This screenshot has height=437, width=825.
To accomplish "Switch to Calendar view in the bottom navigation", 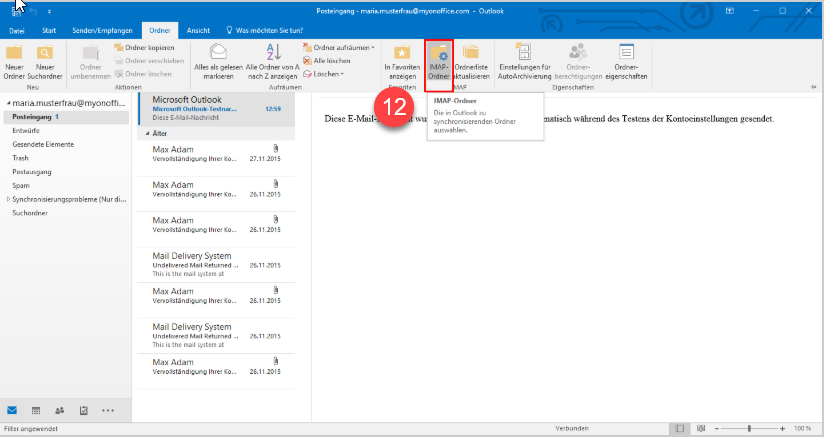I will coord(37,410).
